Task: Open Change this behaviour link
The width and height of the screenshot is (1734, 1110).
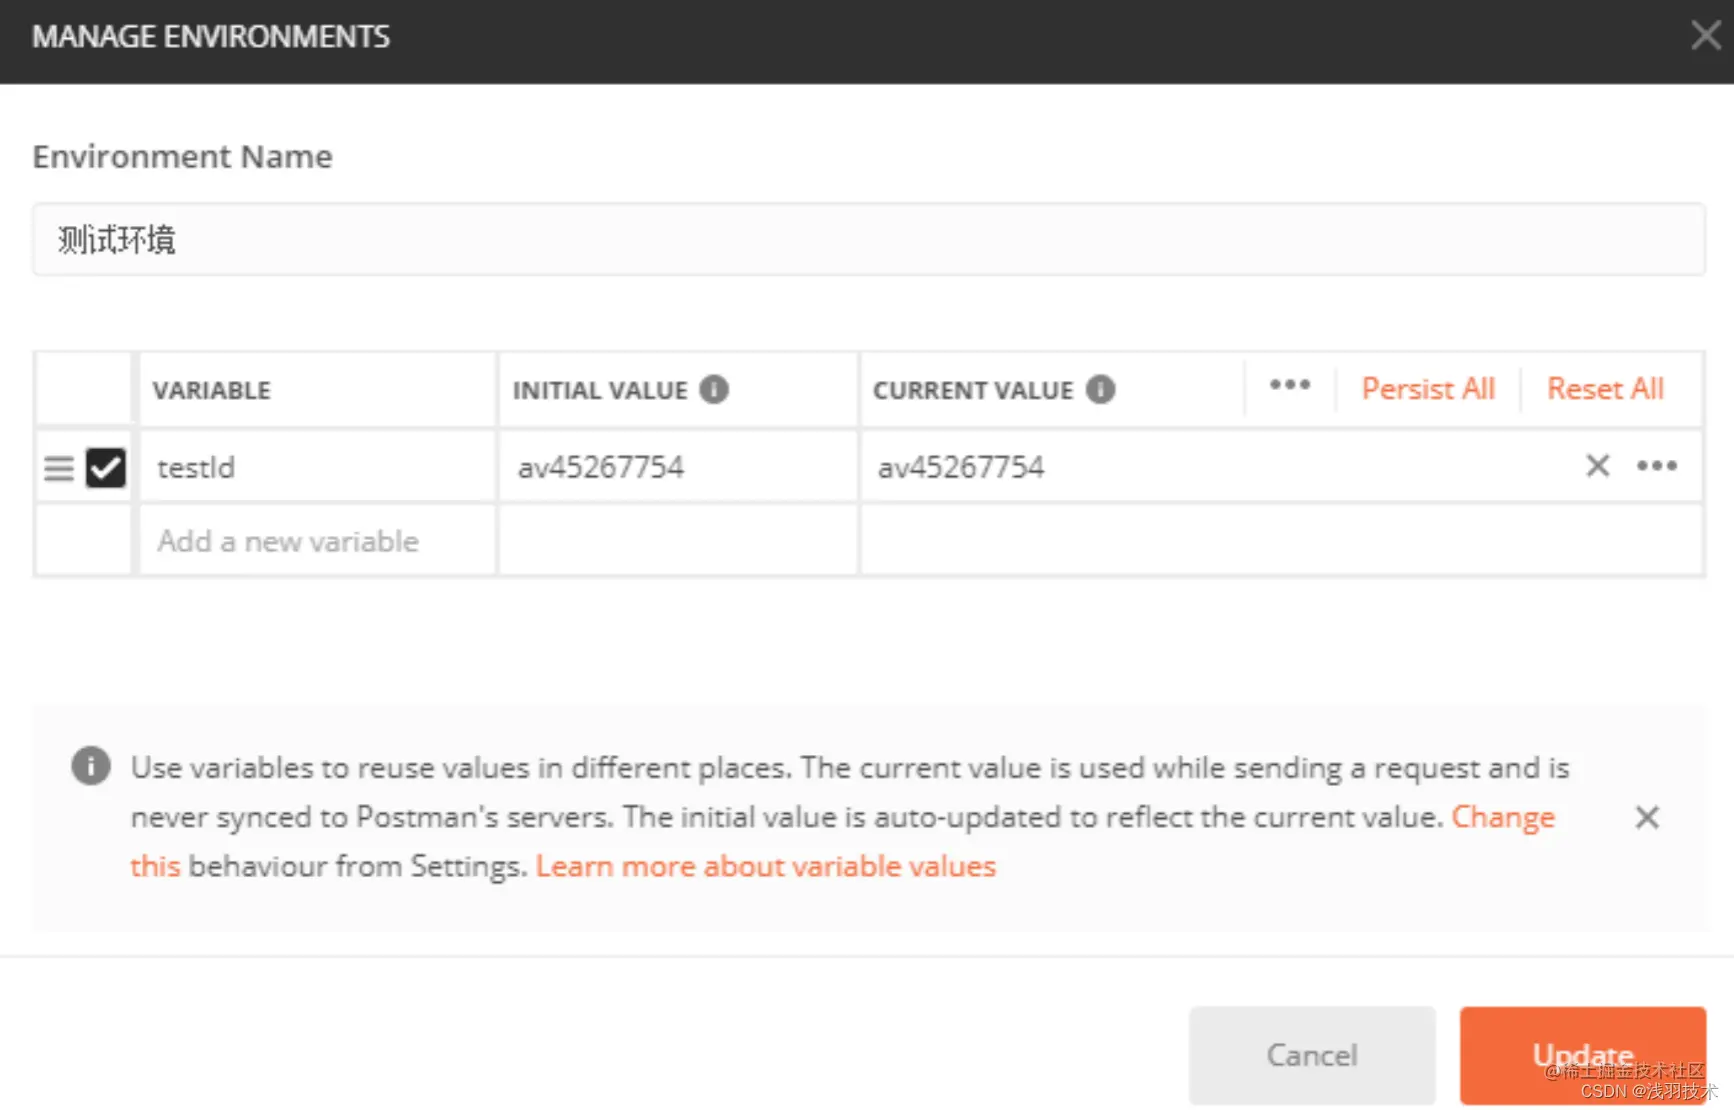Action: [1503, 817]
